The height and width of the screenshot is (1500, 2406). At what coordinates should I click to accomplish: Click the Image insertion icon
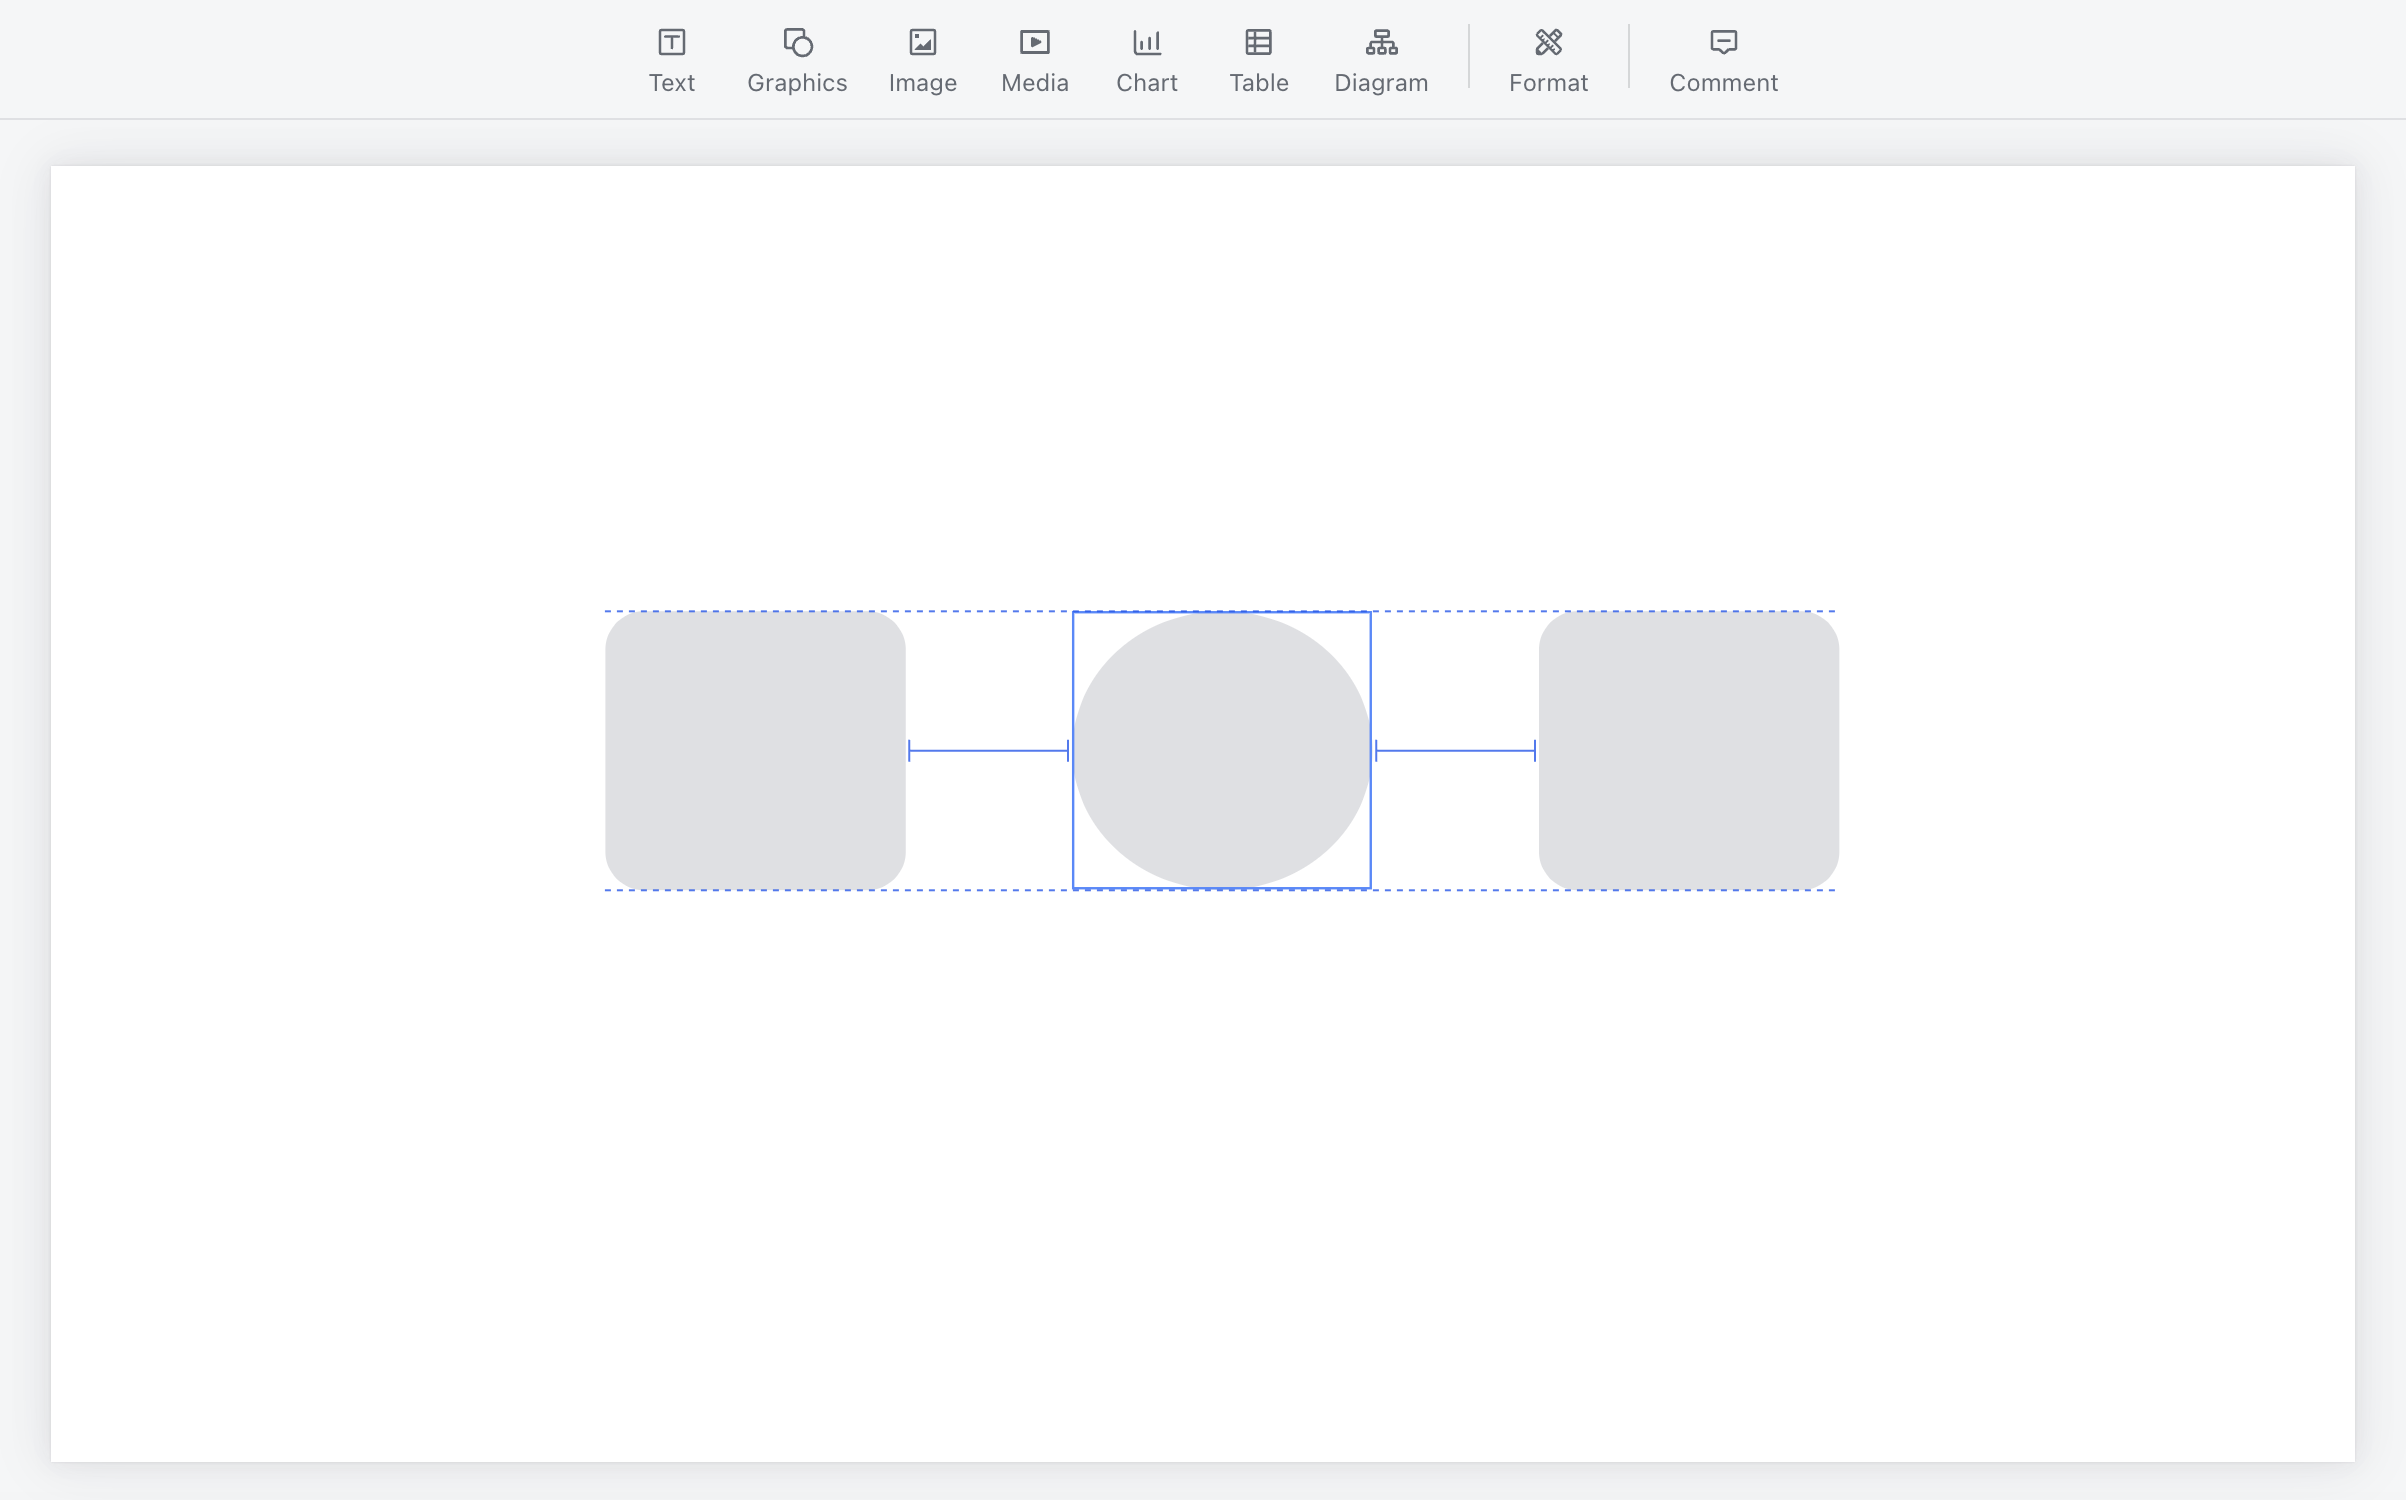922,44
